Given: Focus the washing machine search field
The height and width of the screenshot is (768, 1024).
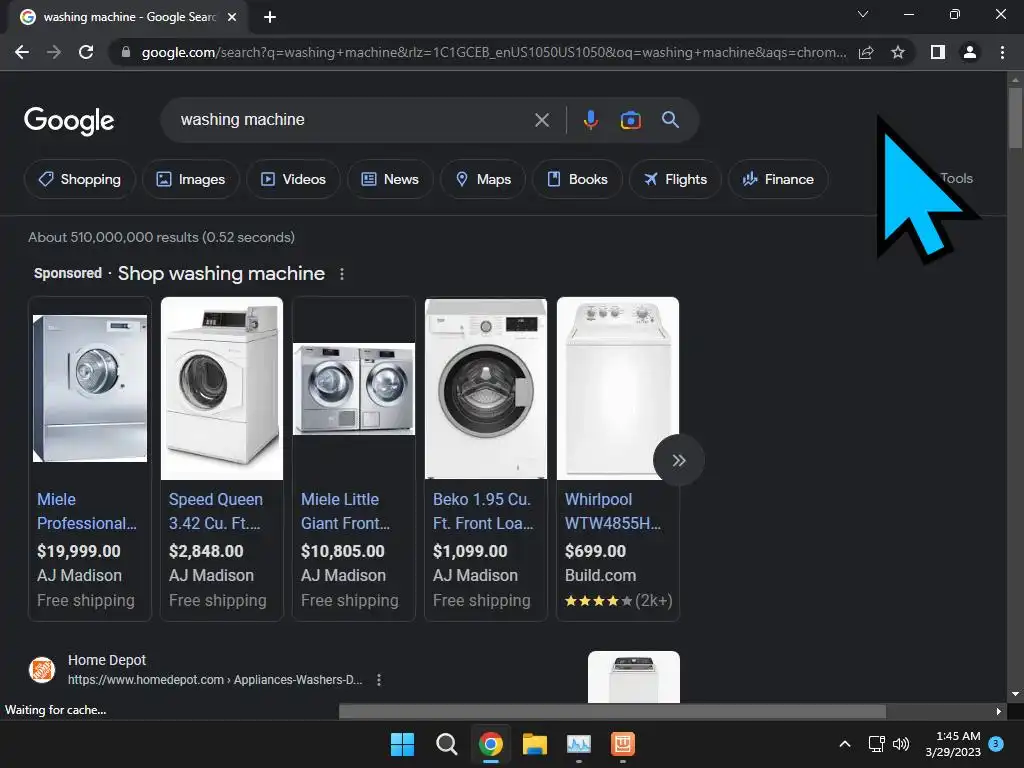Looking at the screenshot, I should pyautogui.click(x=353, y=120).
